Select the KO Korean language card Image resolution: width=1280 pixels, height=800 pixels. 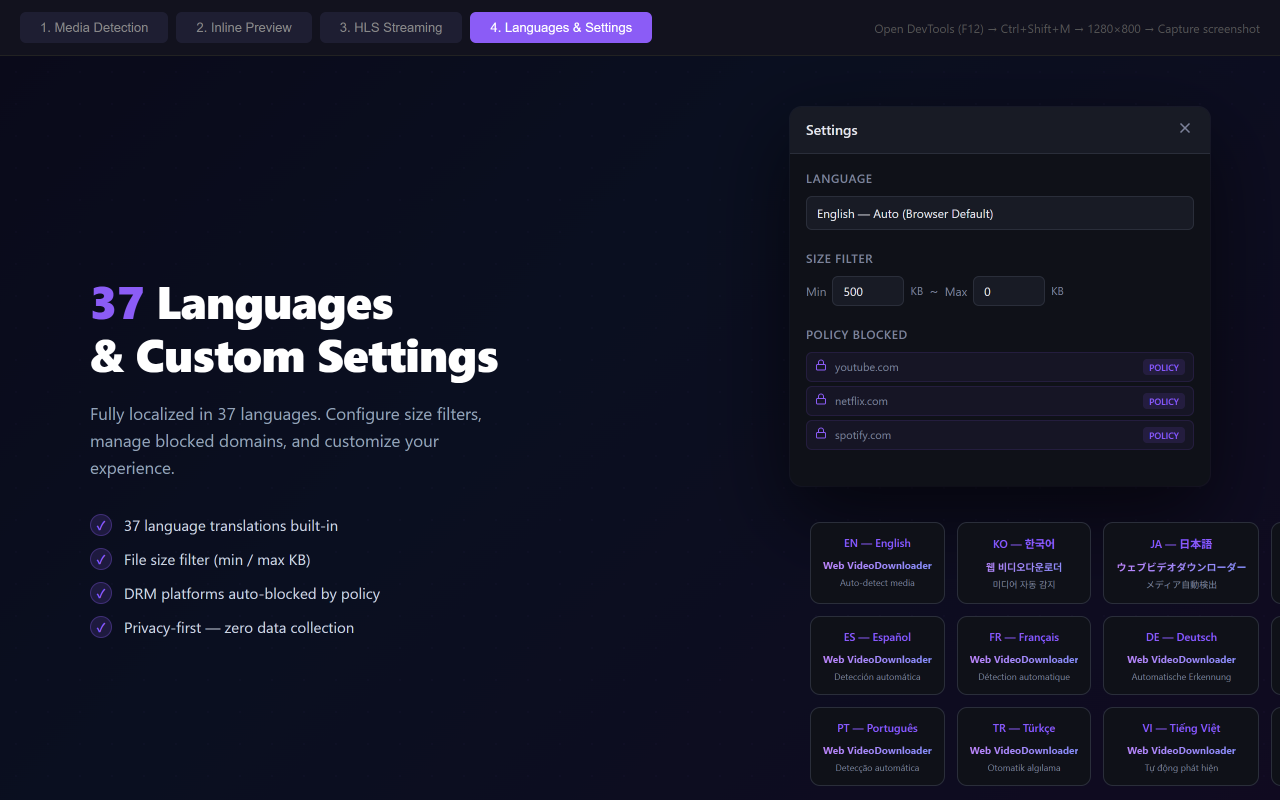(1024, 563)
